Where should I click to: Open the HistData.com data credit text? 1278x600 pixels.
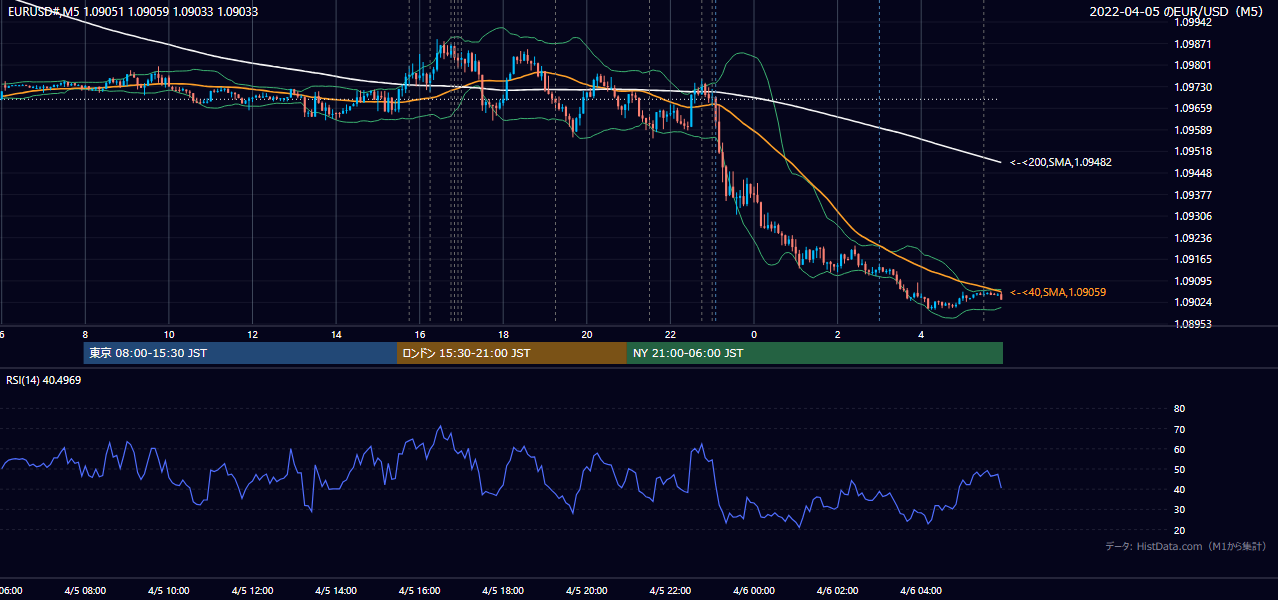coord(1186,546)
